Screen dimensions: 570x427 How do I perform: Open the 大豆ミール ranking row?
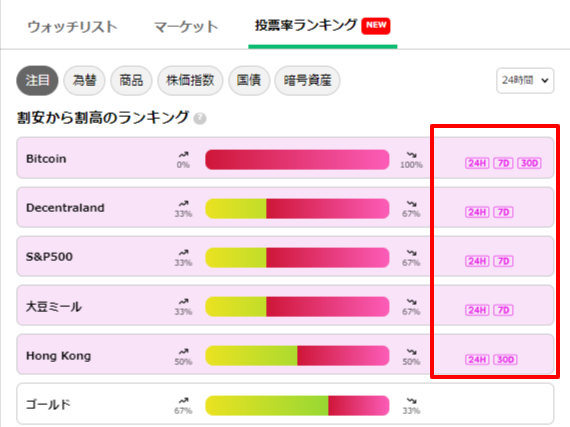285,305
